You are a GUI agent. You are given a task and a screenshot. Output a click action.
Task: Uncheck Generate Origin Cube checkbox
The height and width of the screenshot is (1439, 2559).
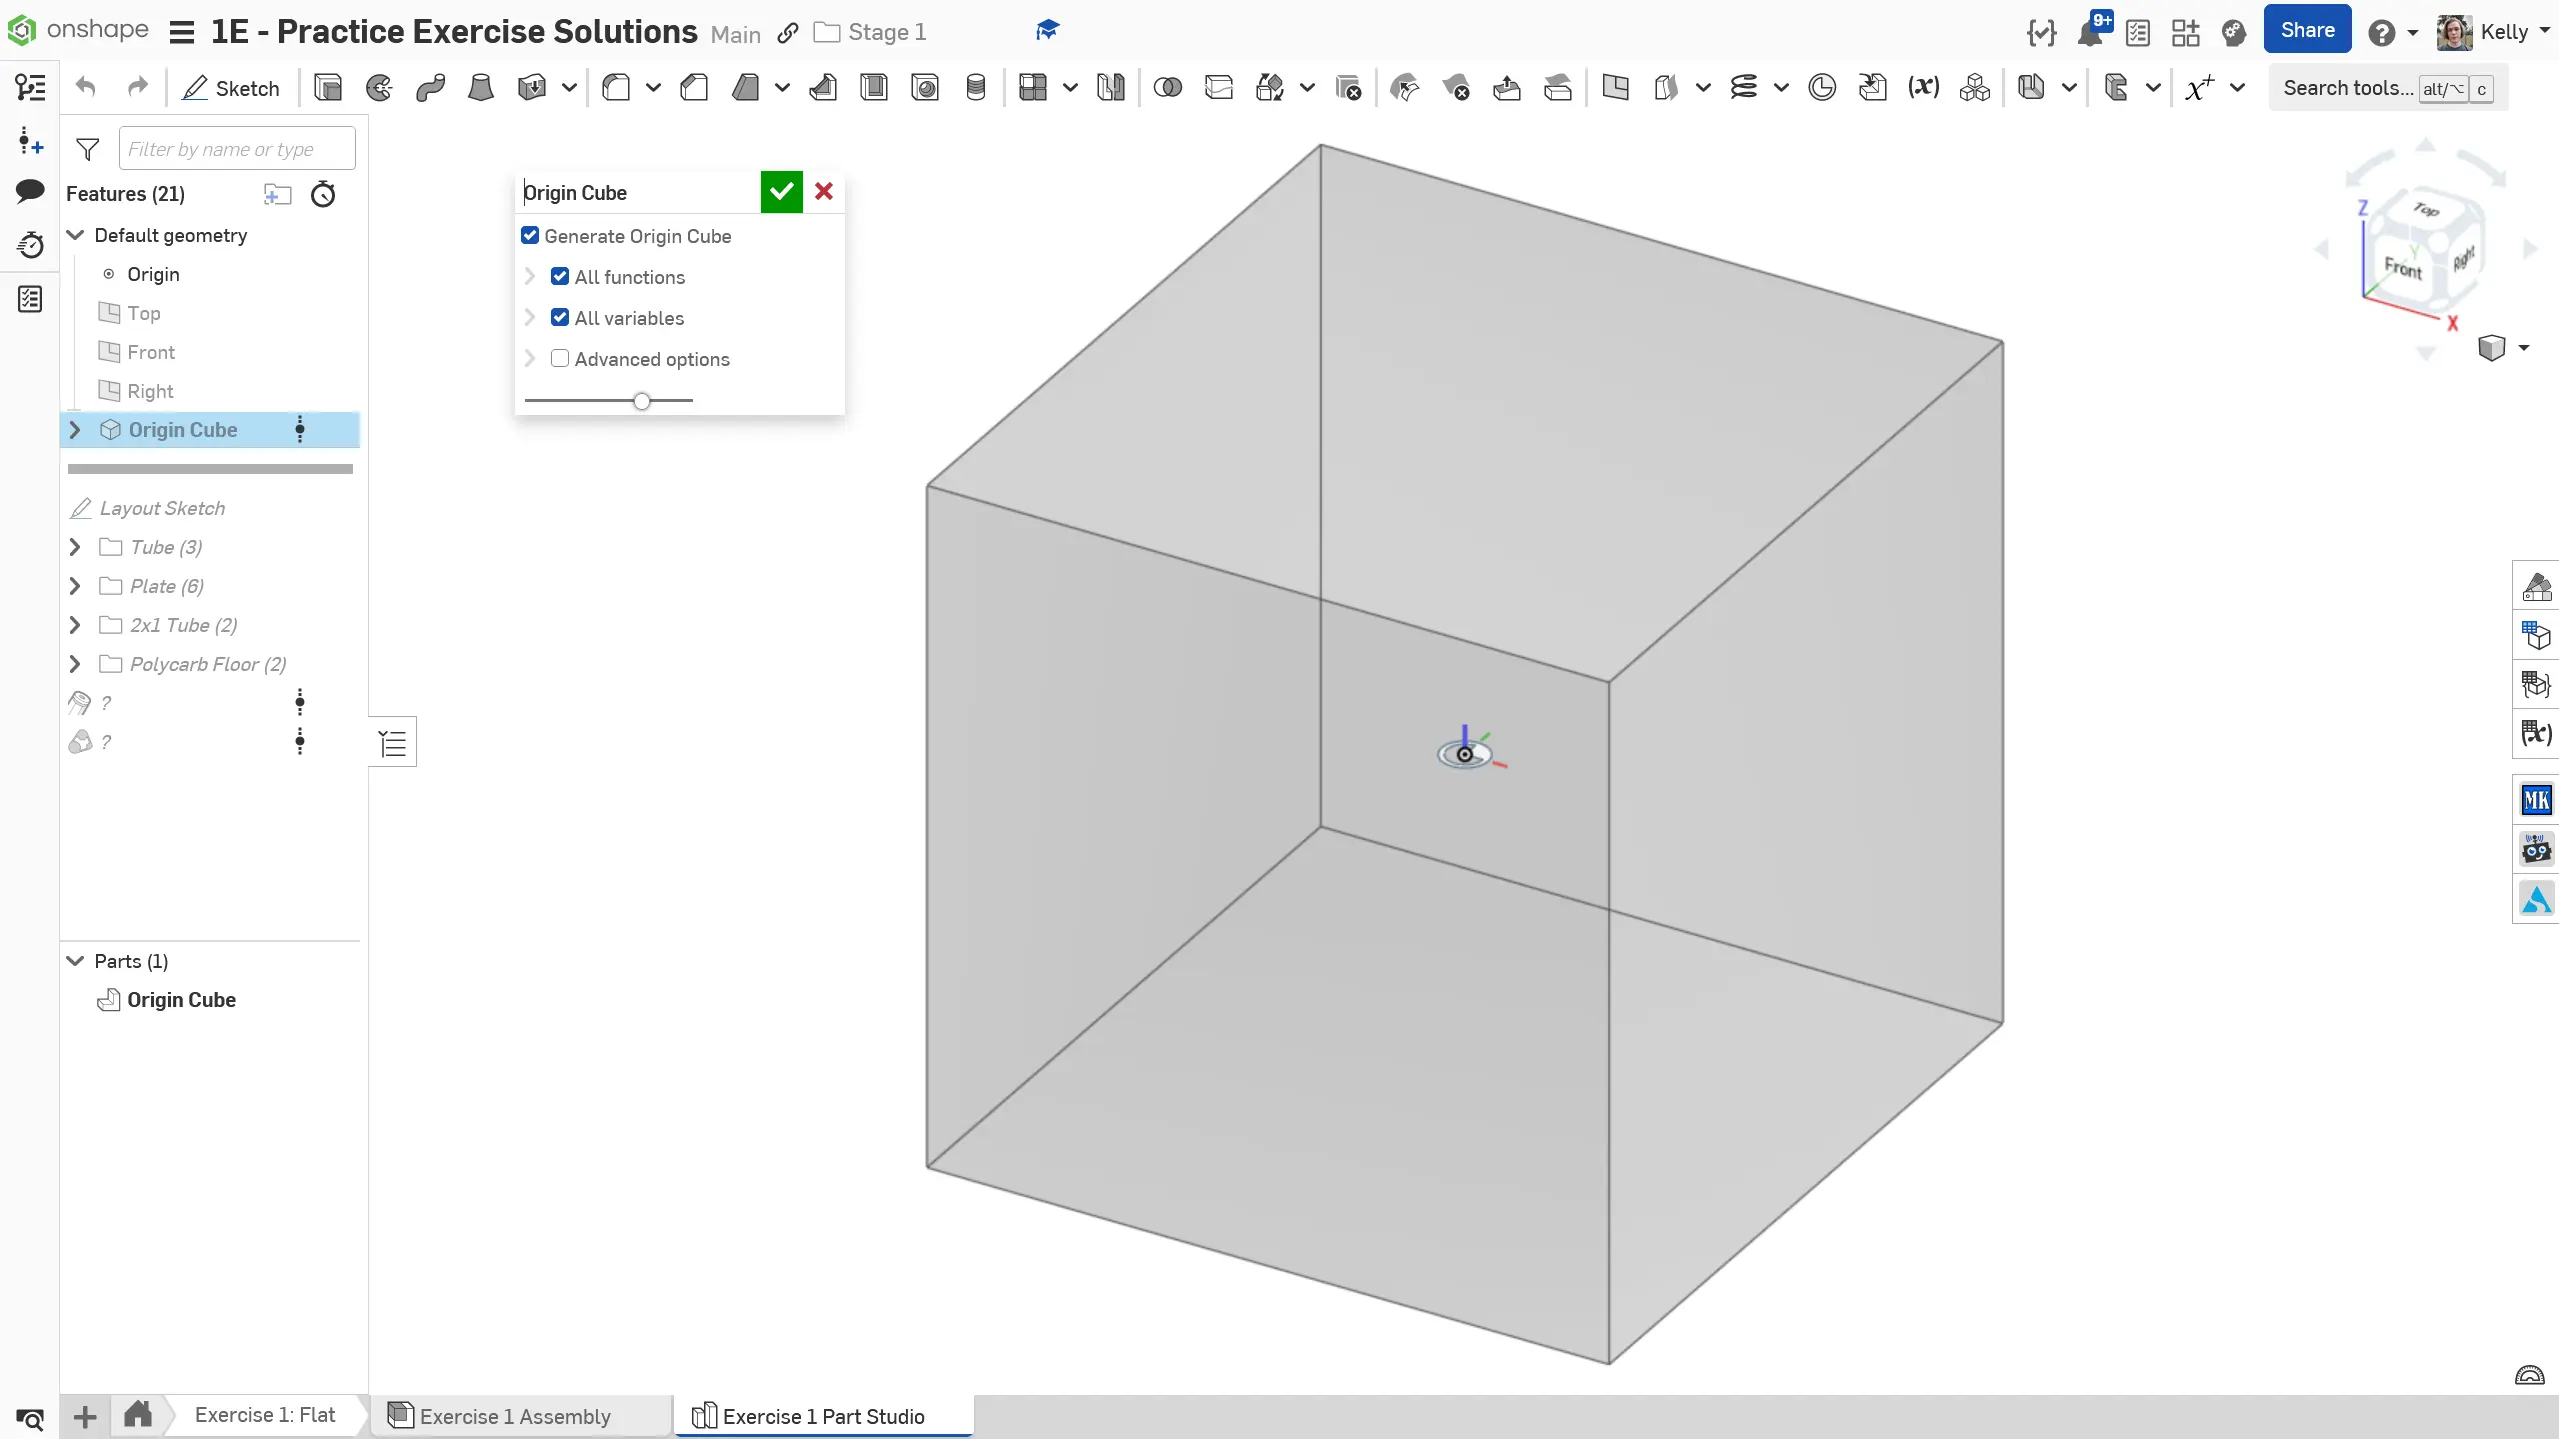(x=530, y=236)
